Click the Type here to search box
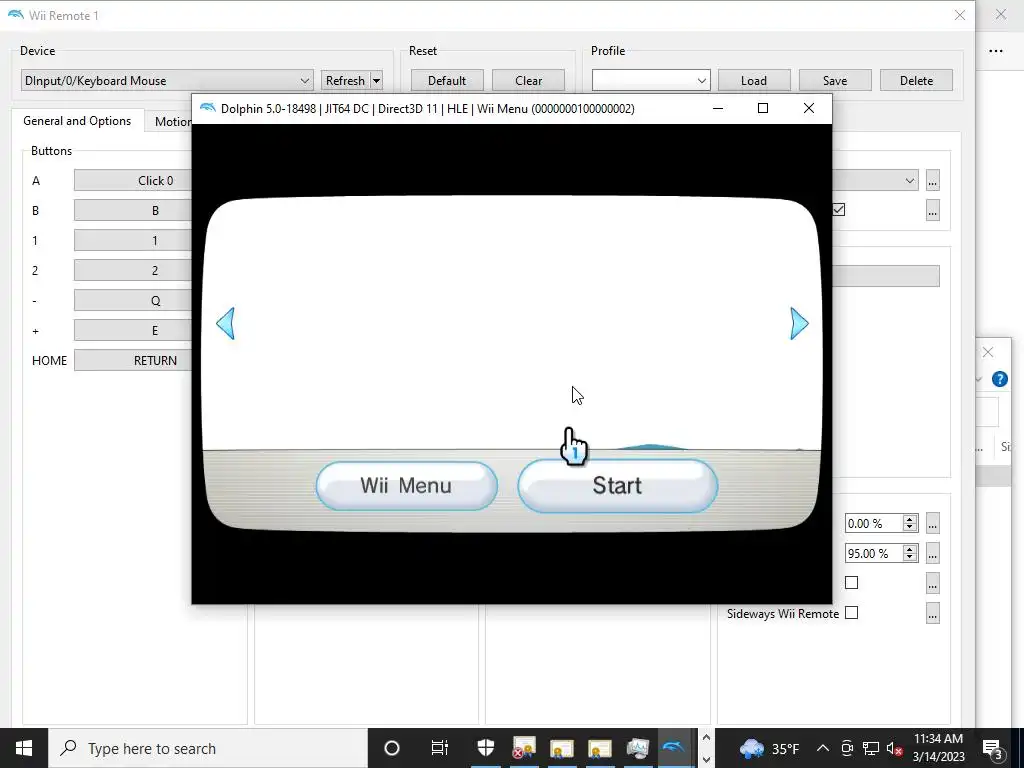The width and height of the screenshot is (1024, 768). tap(208, 748)
